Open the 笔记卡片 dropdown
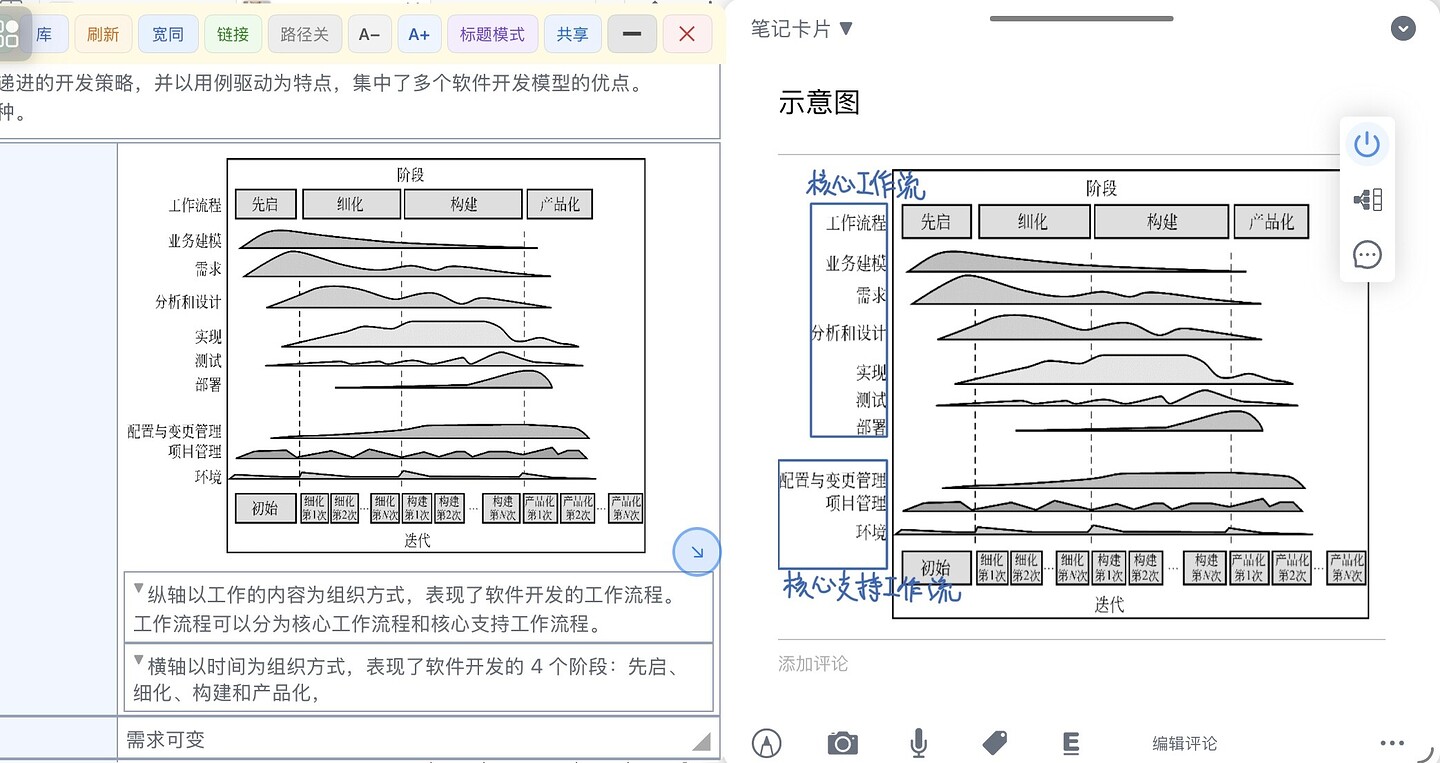 coord(802,29)
